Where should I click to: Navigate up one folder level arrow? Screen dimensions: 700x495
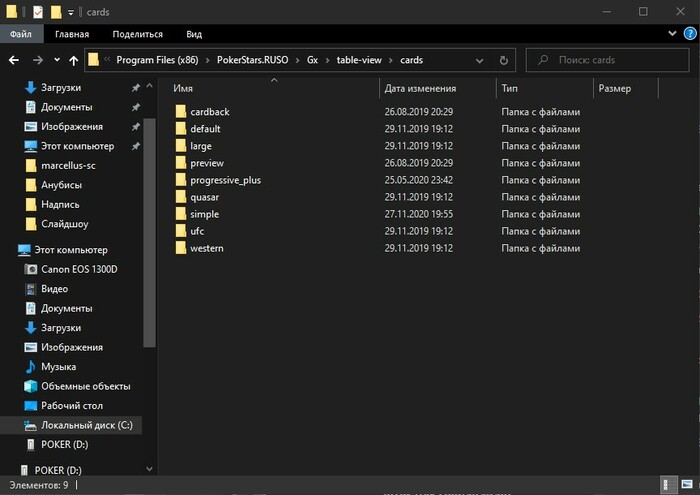pyautogui.click(x=74, y=60)
